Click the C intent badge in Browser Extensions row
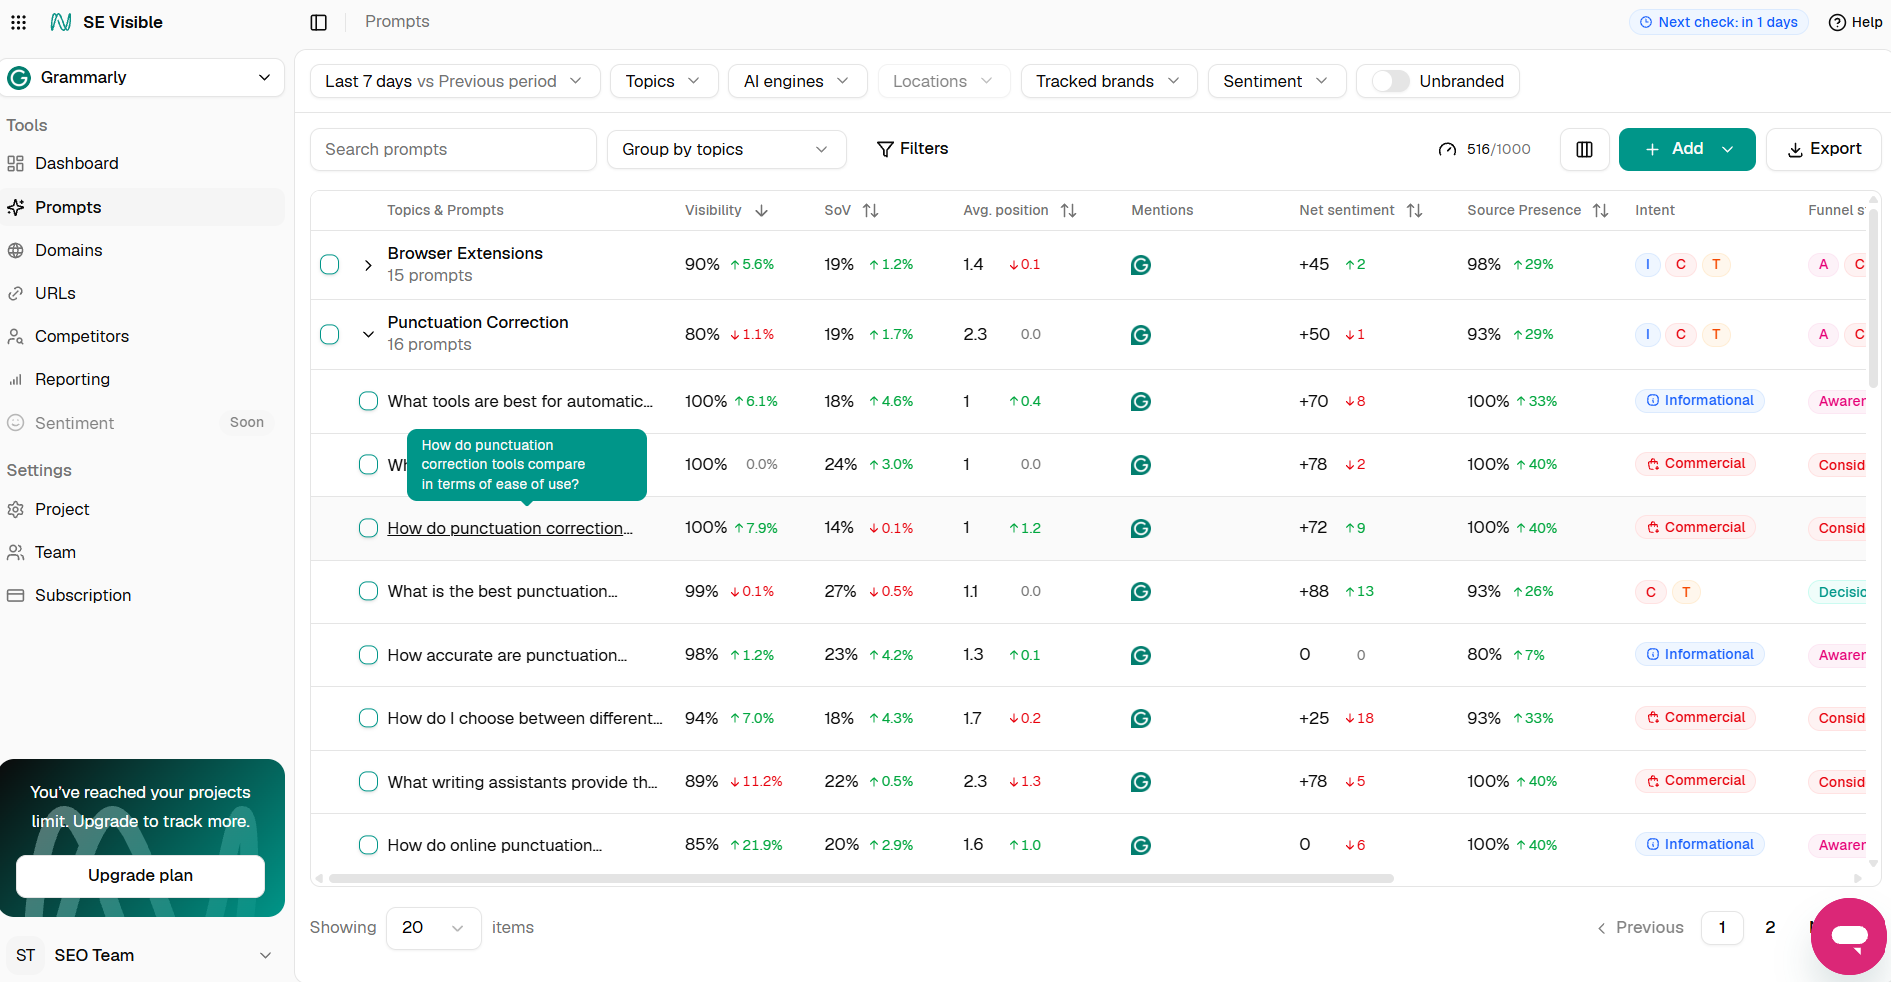This screenshot has width=1891, height=982. tap(1681, 265)
